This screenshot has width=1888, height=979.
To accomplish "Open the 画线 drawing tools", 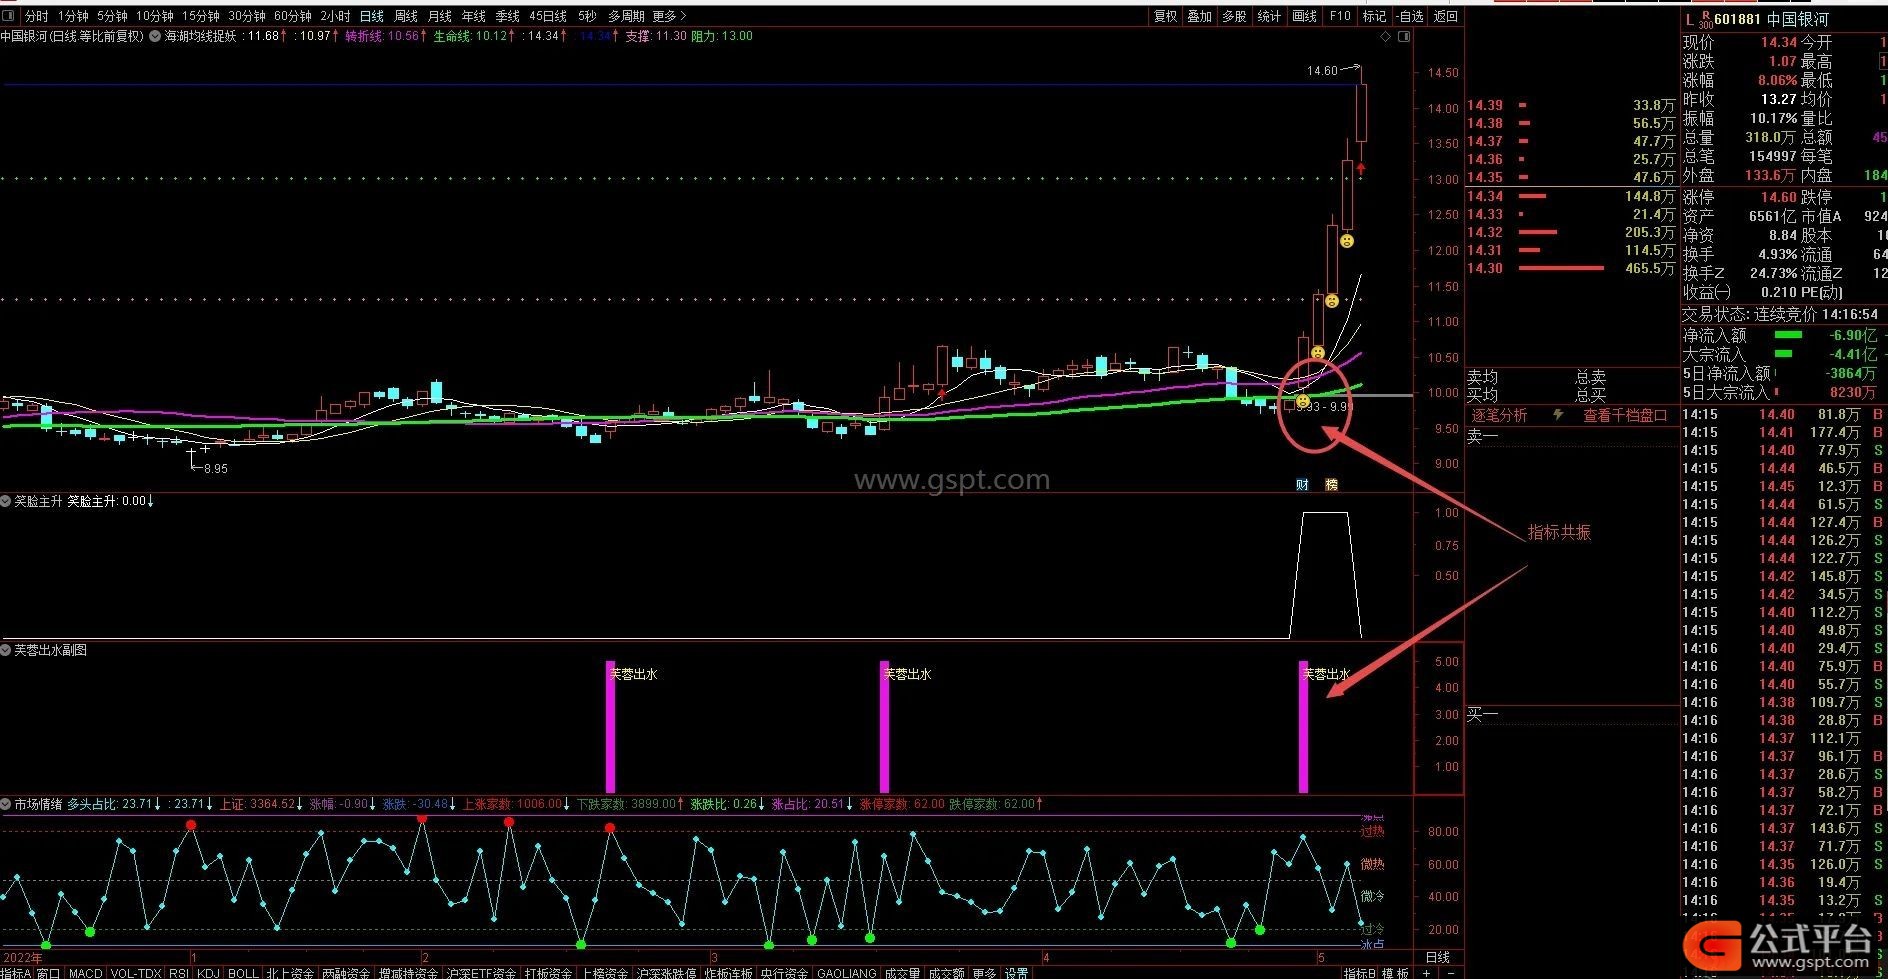I will [1304, 16].
